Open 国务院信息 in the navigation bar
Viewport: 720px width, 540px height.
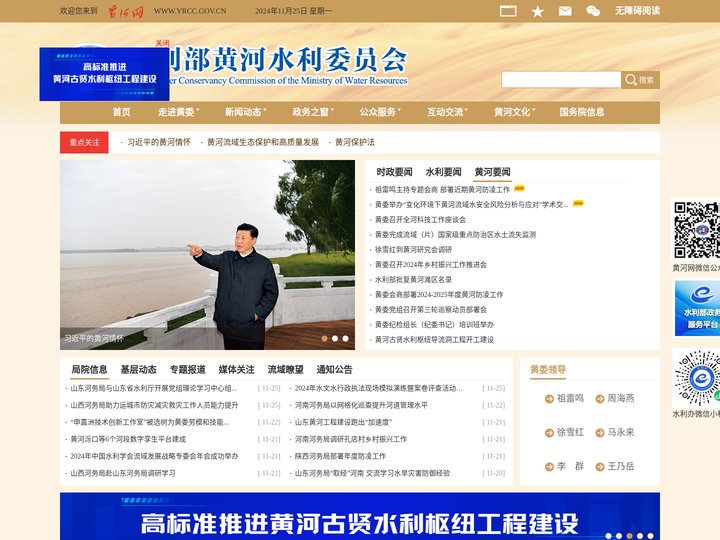coord(582,112)
